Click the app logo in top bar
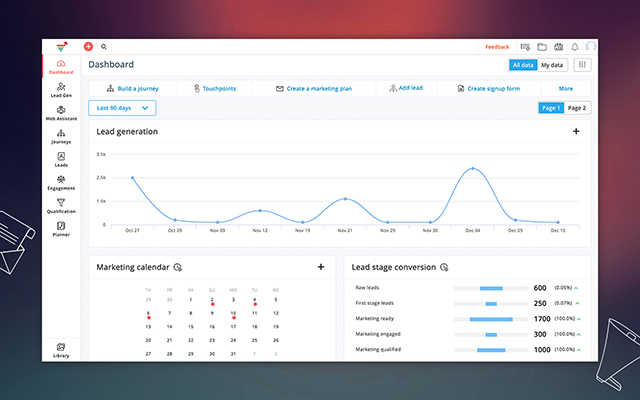The image size is (640, 400). [x=62, y=47]
